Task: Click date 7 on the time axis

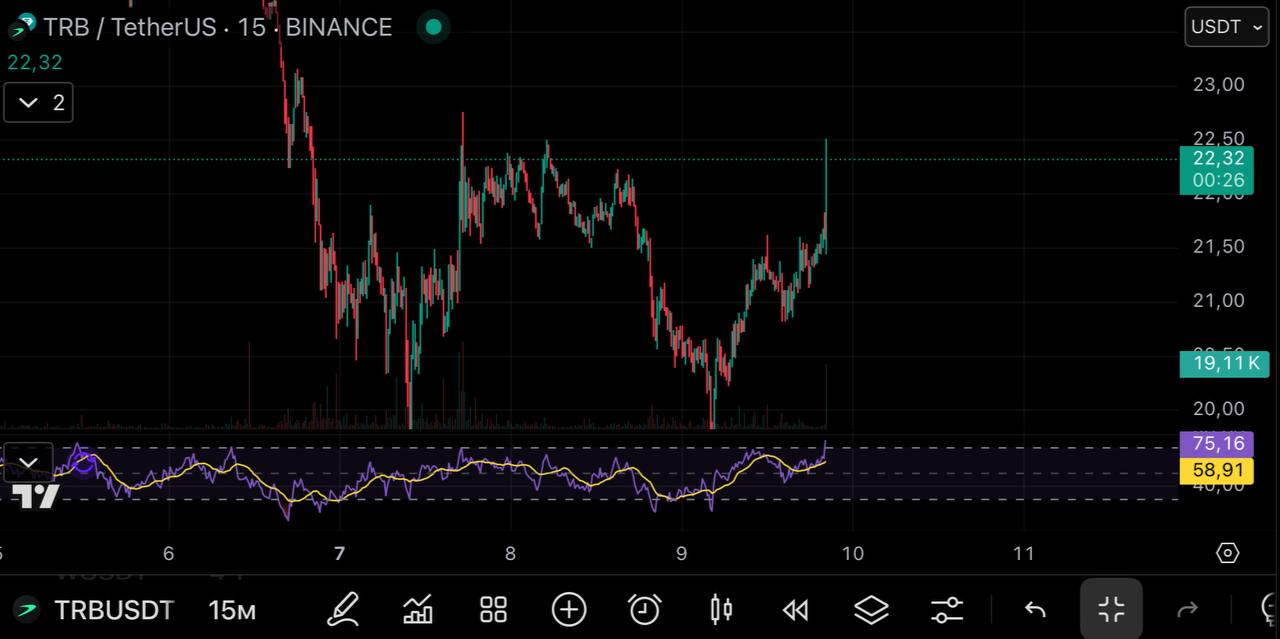Action: (x=340, y=553)
